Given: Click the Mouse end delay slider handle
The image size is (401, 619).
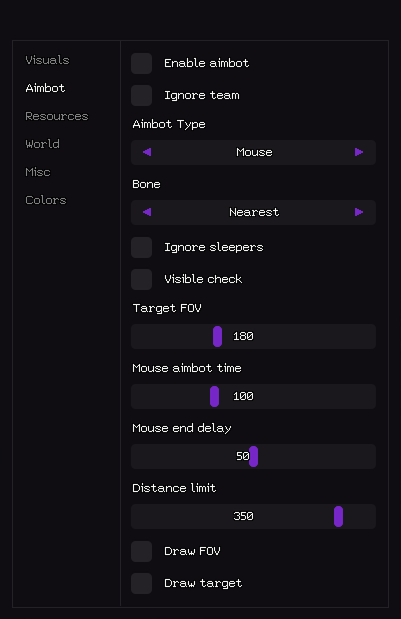Looking at the screenshot, I should [254, 456].
